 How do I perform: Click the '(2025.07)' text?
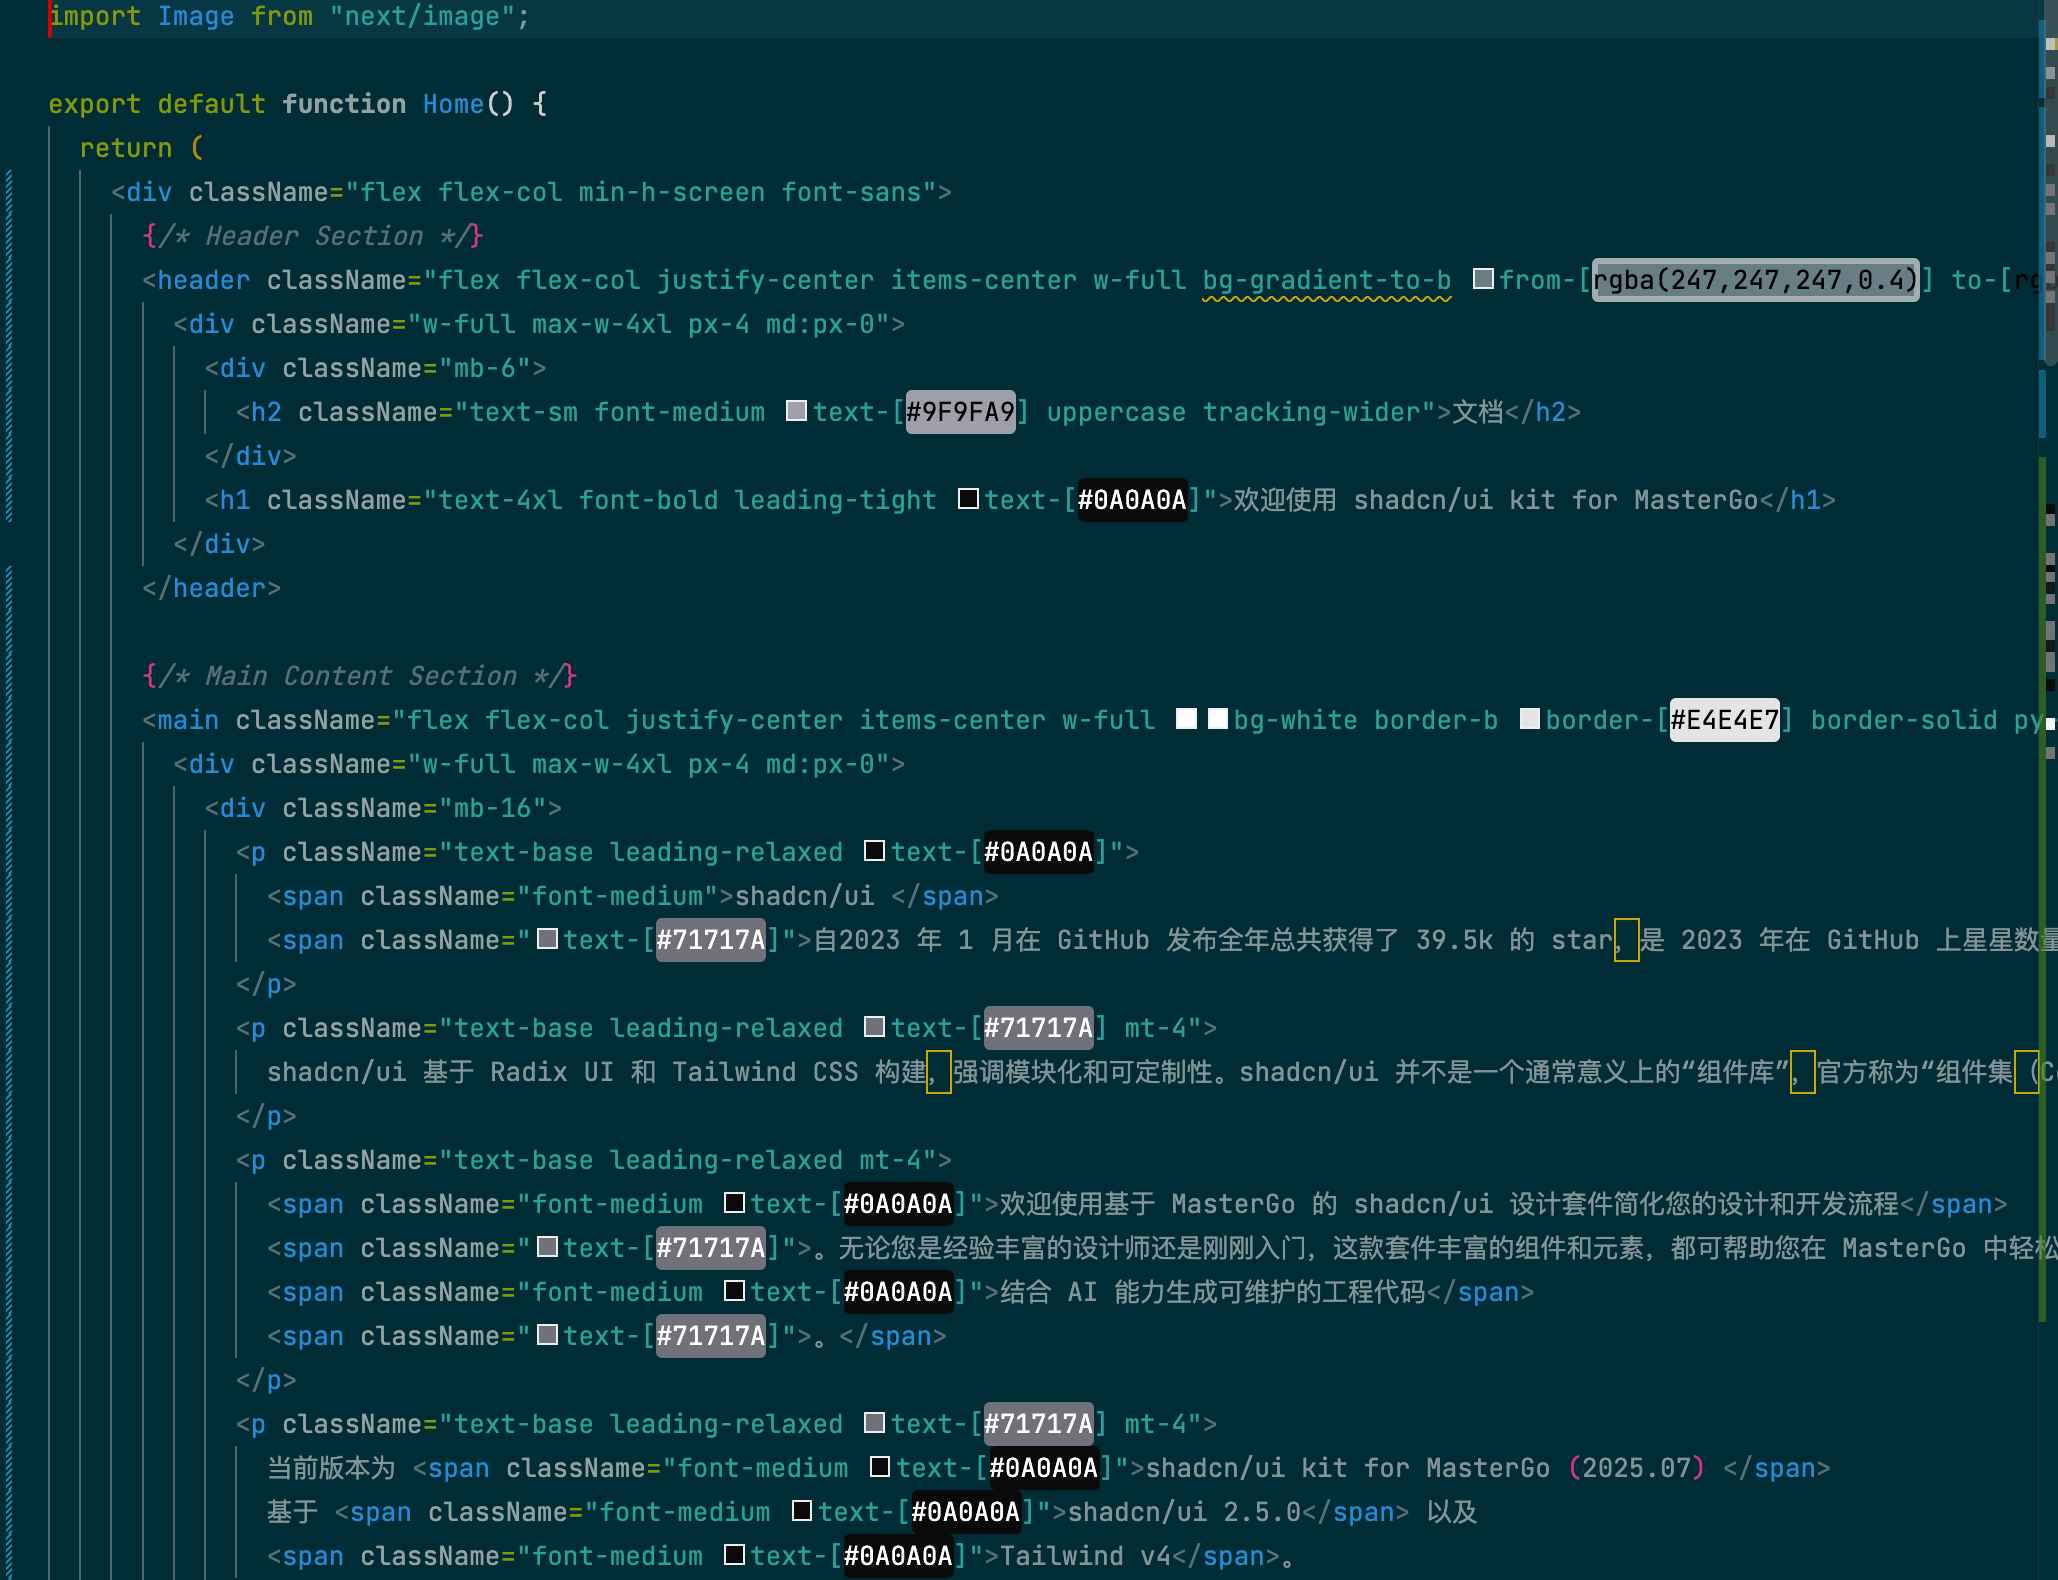[x=1636, y=1468]
